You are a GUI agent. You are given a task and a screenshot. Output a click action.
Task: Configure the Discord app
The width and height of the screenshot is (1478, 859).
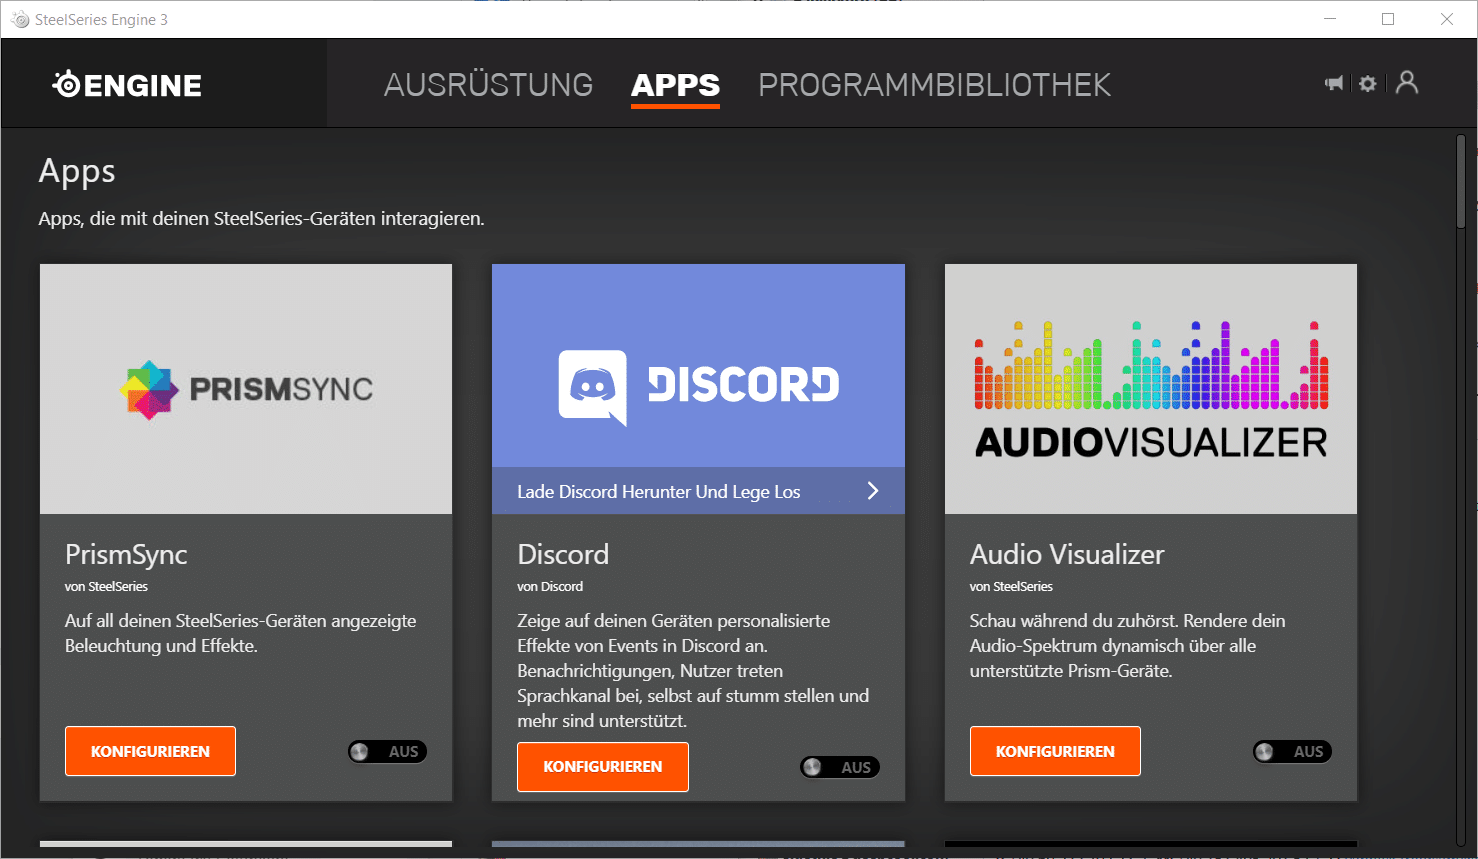pyautogui.click(x=602, y=767)
